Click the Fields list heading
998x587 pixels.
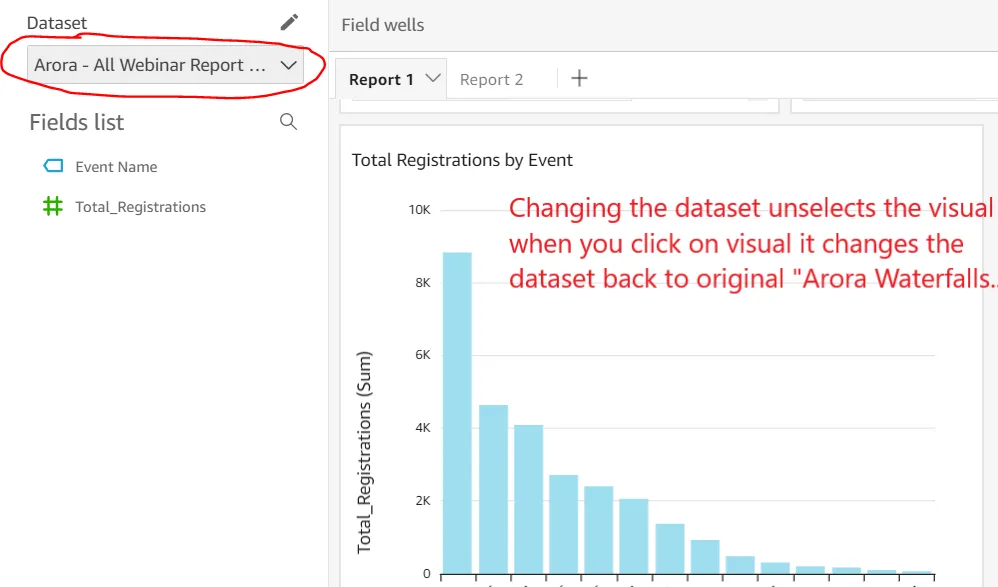coord(77,122)
